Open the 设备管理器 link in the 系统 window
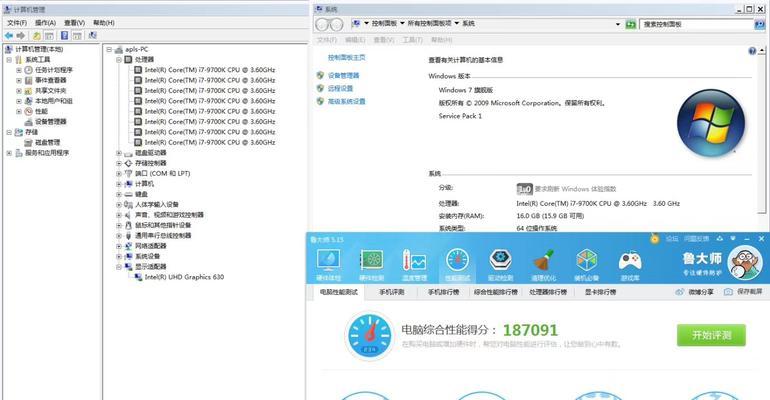Screen dimensions: 770x400 click(344, 76)
